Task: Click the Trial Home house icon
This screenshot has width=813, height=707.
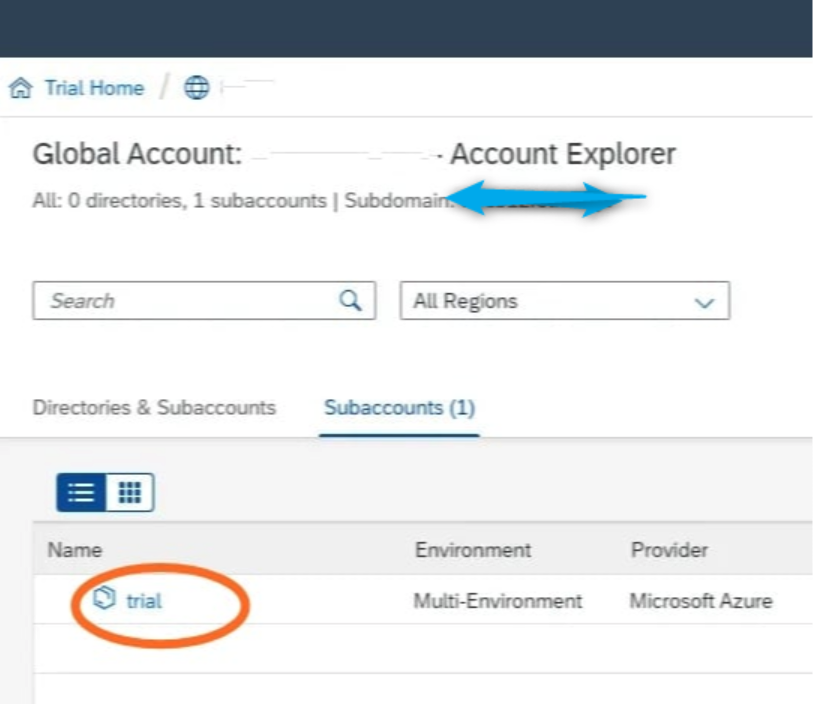Action: [21, 88]
